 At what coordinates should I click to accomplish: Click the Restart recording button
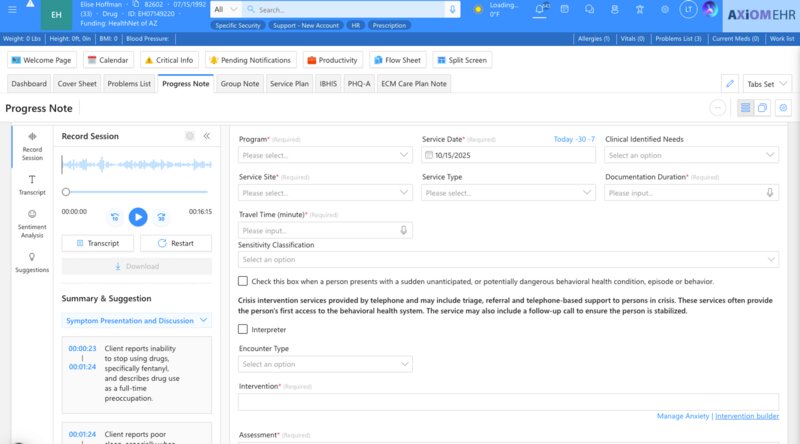click(x=176, y=243)
